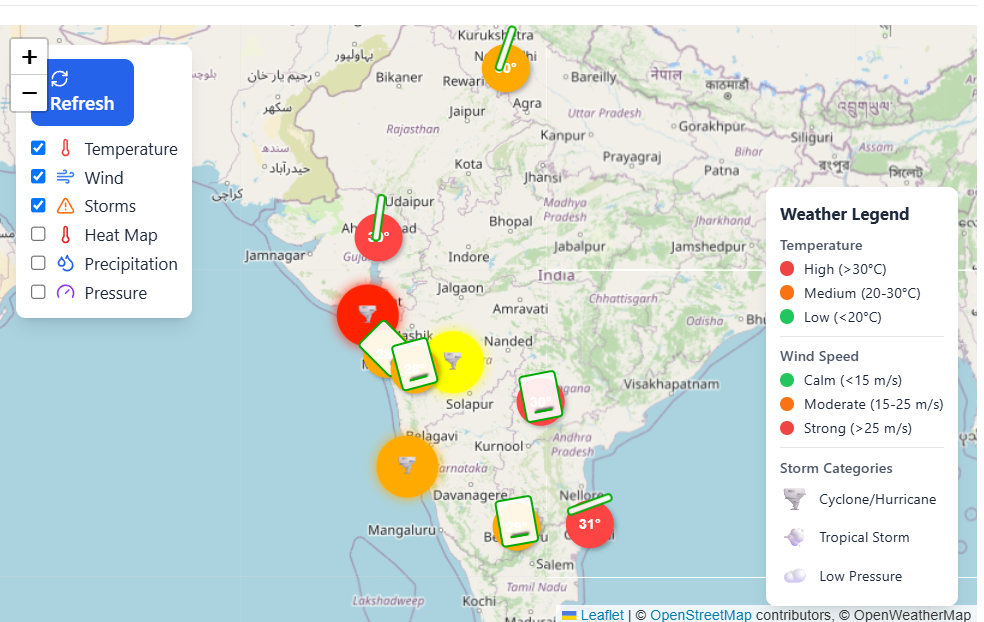Image resolution: width=984 pixels, height=622 pixels.
Task: Click the Temperature thermometer icon
Action: (65, 148)
